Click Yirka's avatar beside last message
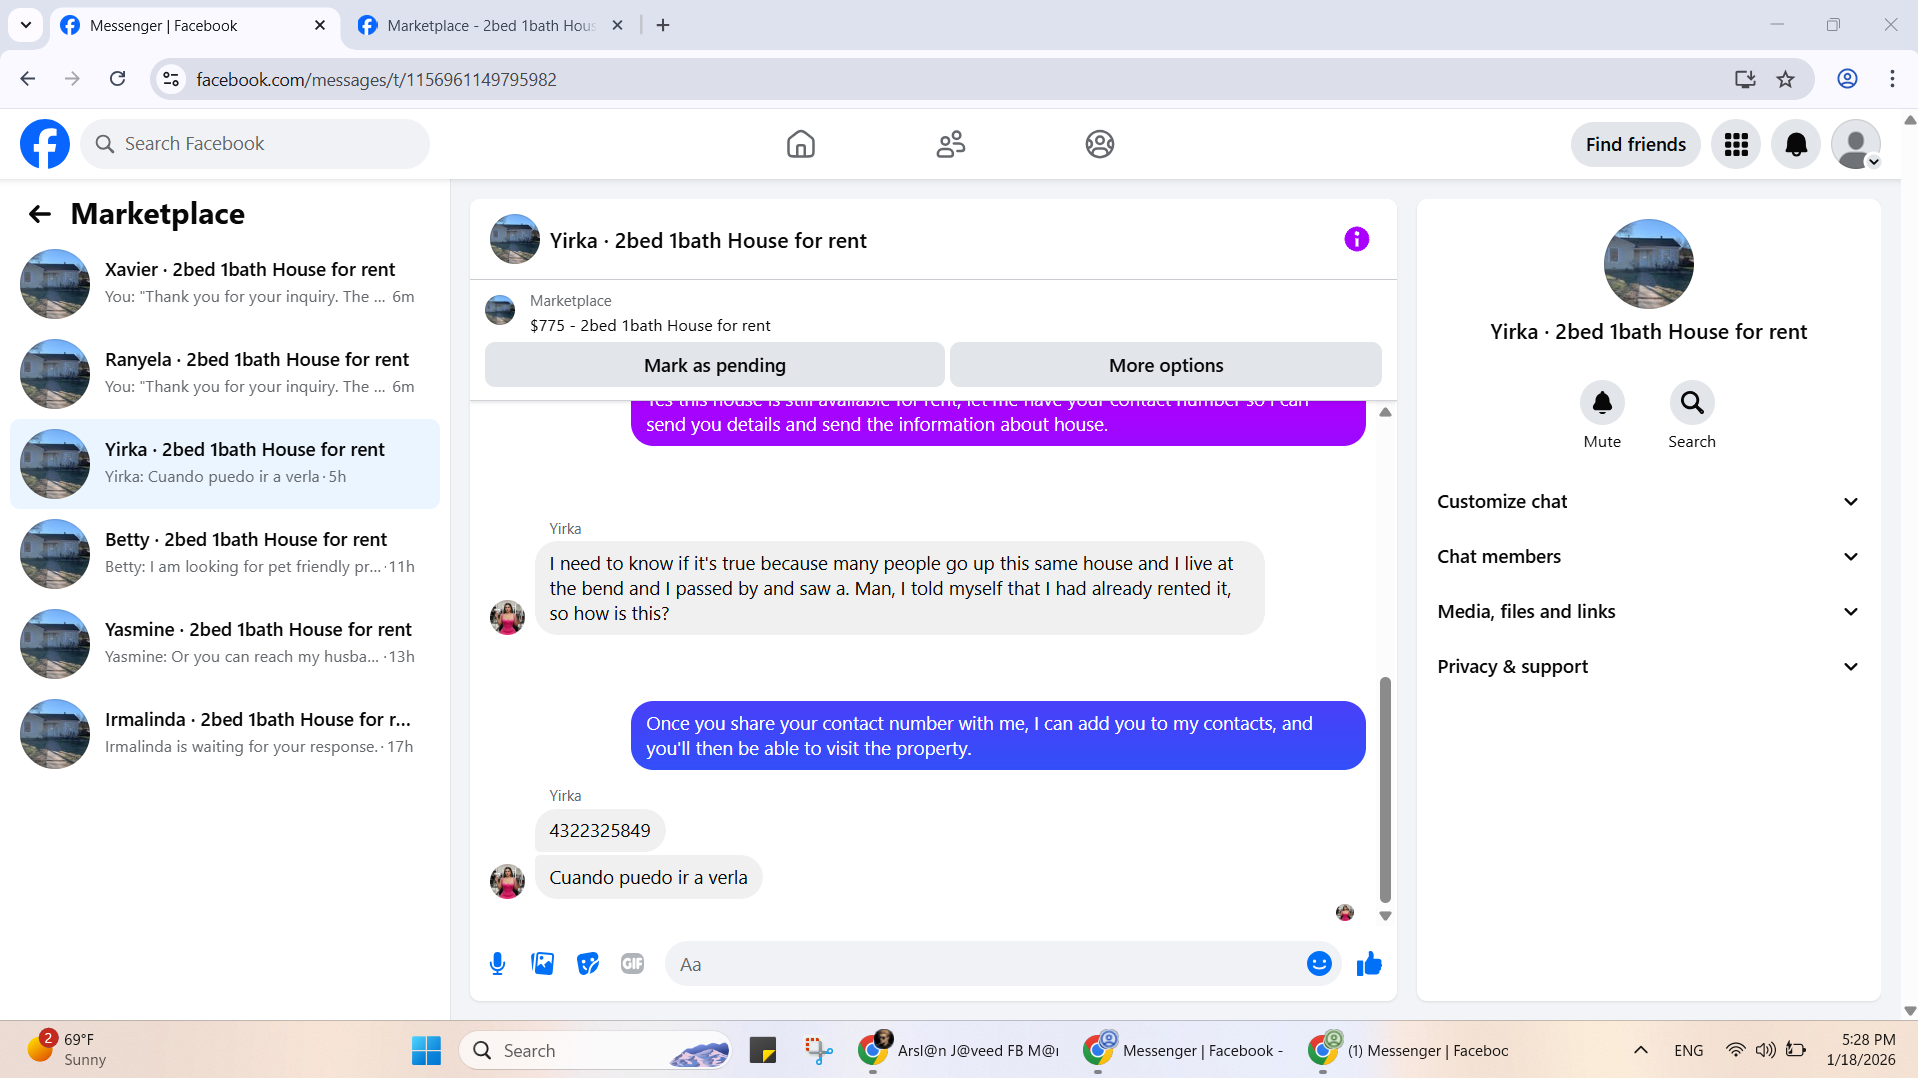This screenshot has height=1078, width=1918. pos(507,881)
